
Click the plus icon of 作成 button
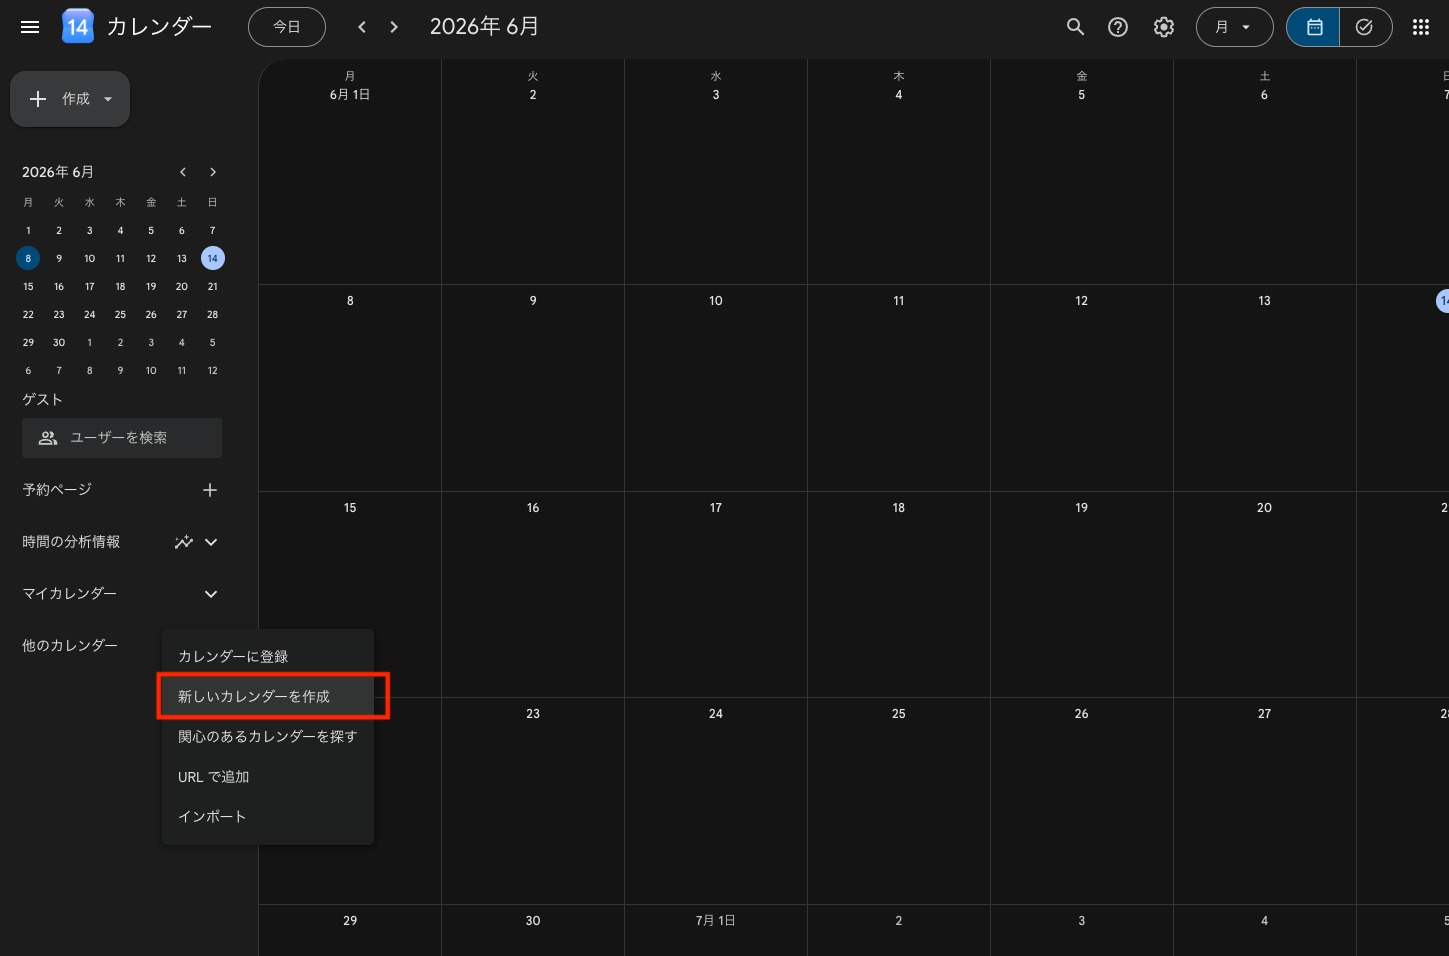[38, 99]
